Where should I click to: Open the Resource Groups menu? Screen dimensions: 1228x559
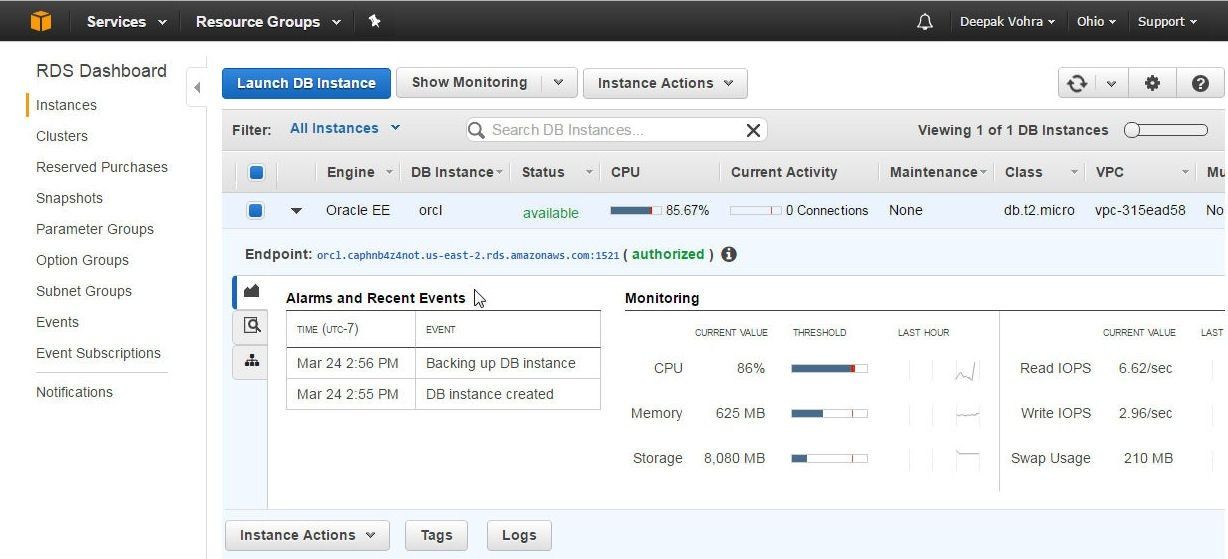point(268,21)
